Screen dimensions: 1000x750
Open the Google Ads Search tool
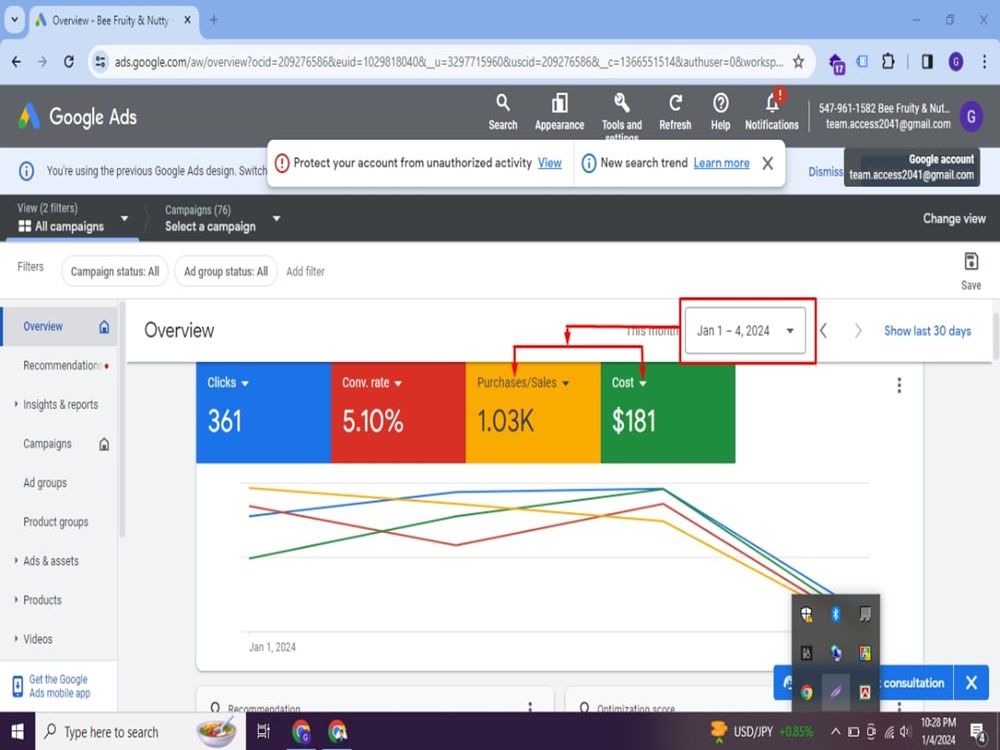click(503, 112)
